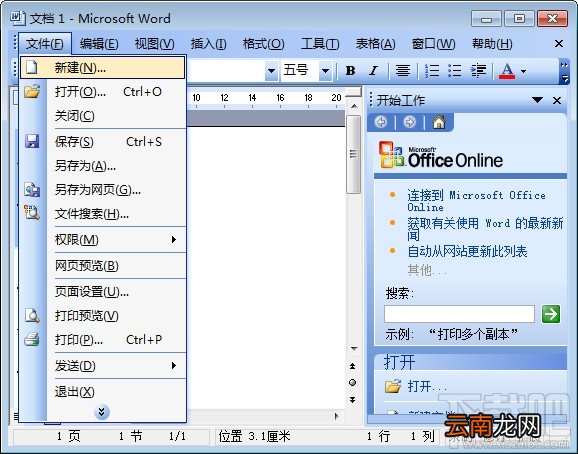Viewport: 578px width, 454px height.
Task: Open 窗口(W) menu
Action: [x=433, y=44]
